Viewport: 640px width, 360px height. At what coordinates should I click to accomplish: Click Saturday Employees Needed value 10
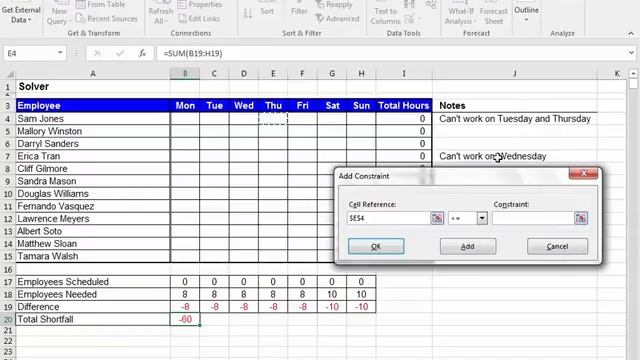point(332,295)
